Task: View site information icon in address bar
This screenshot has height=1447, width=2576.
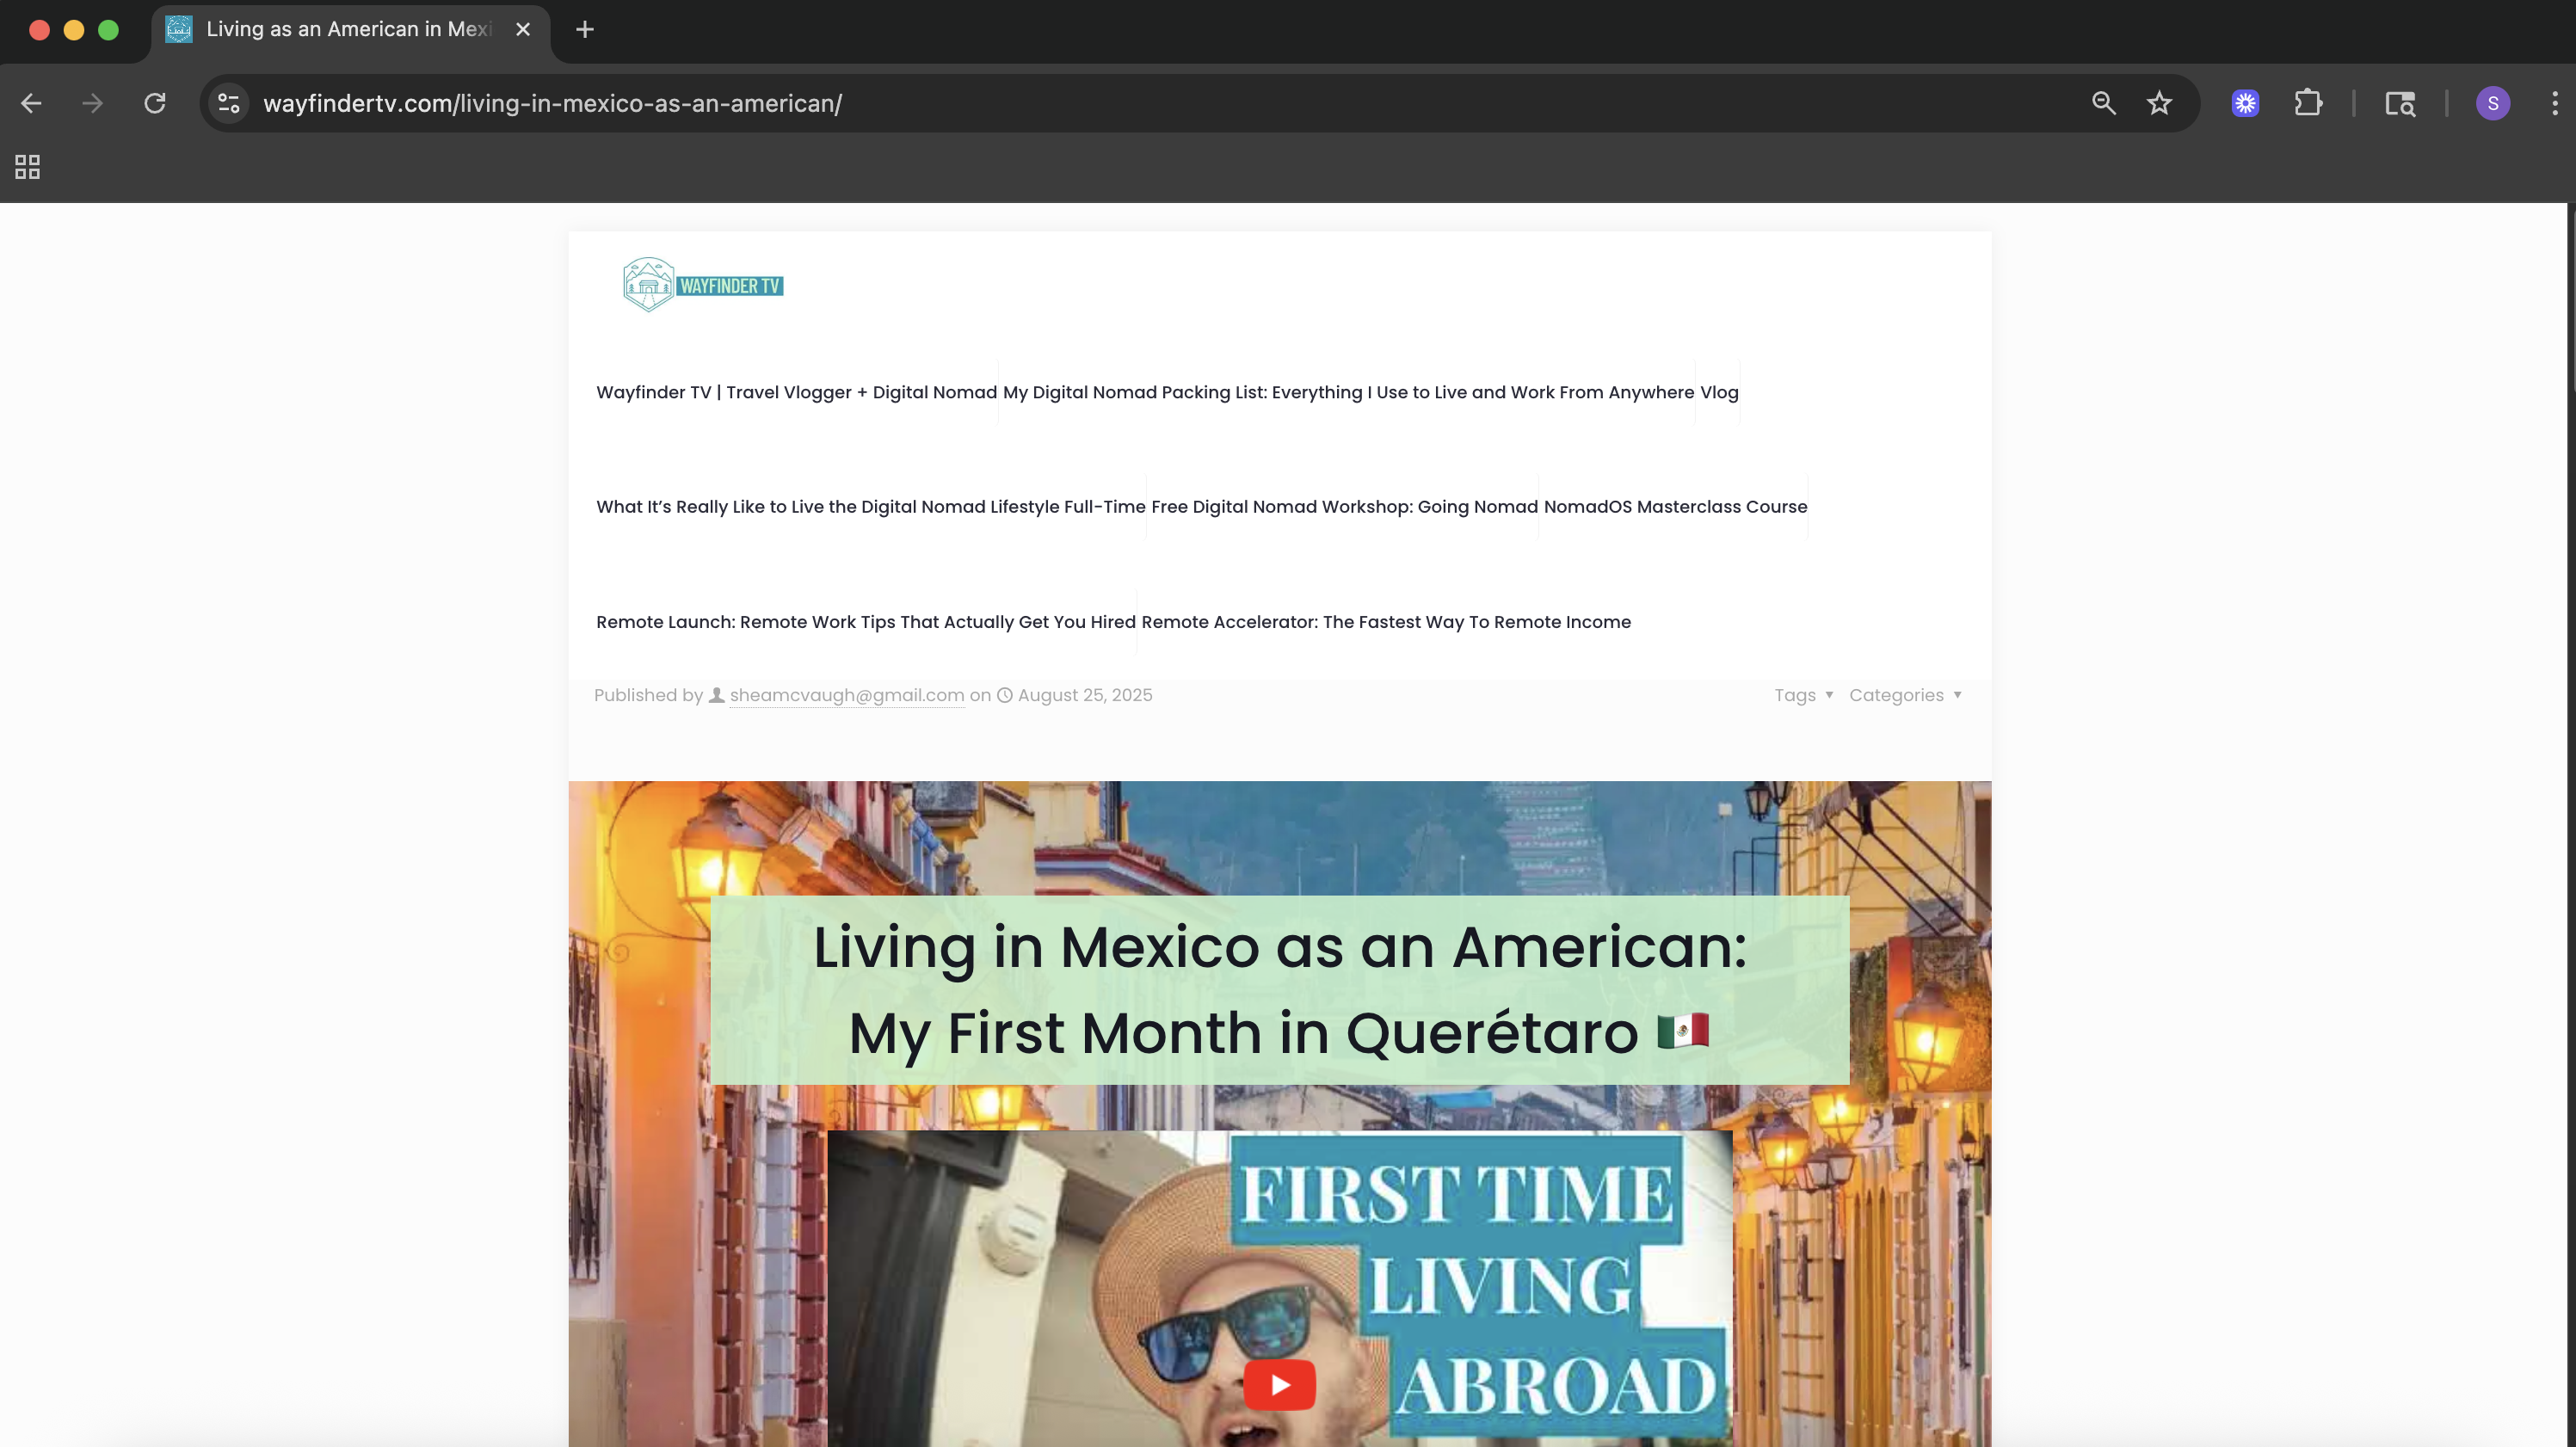Action: coord(229,103)
